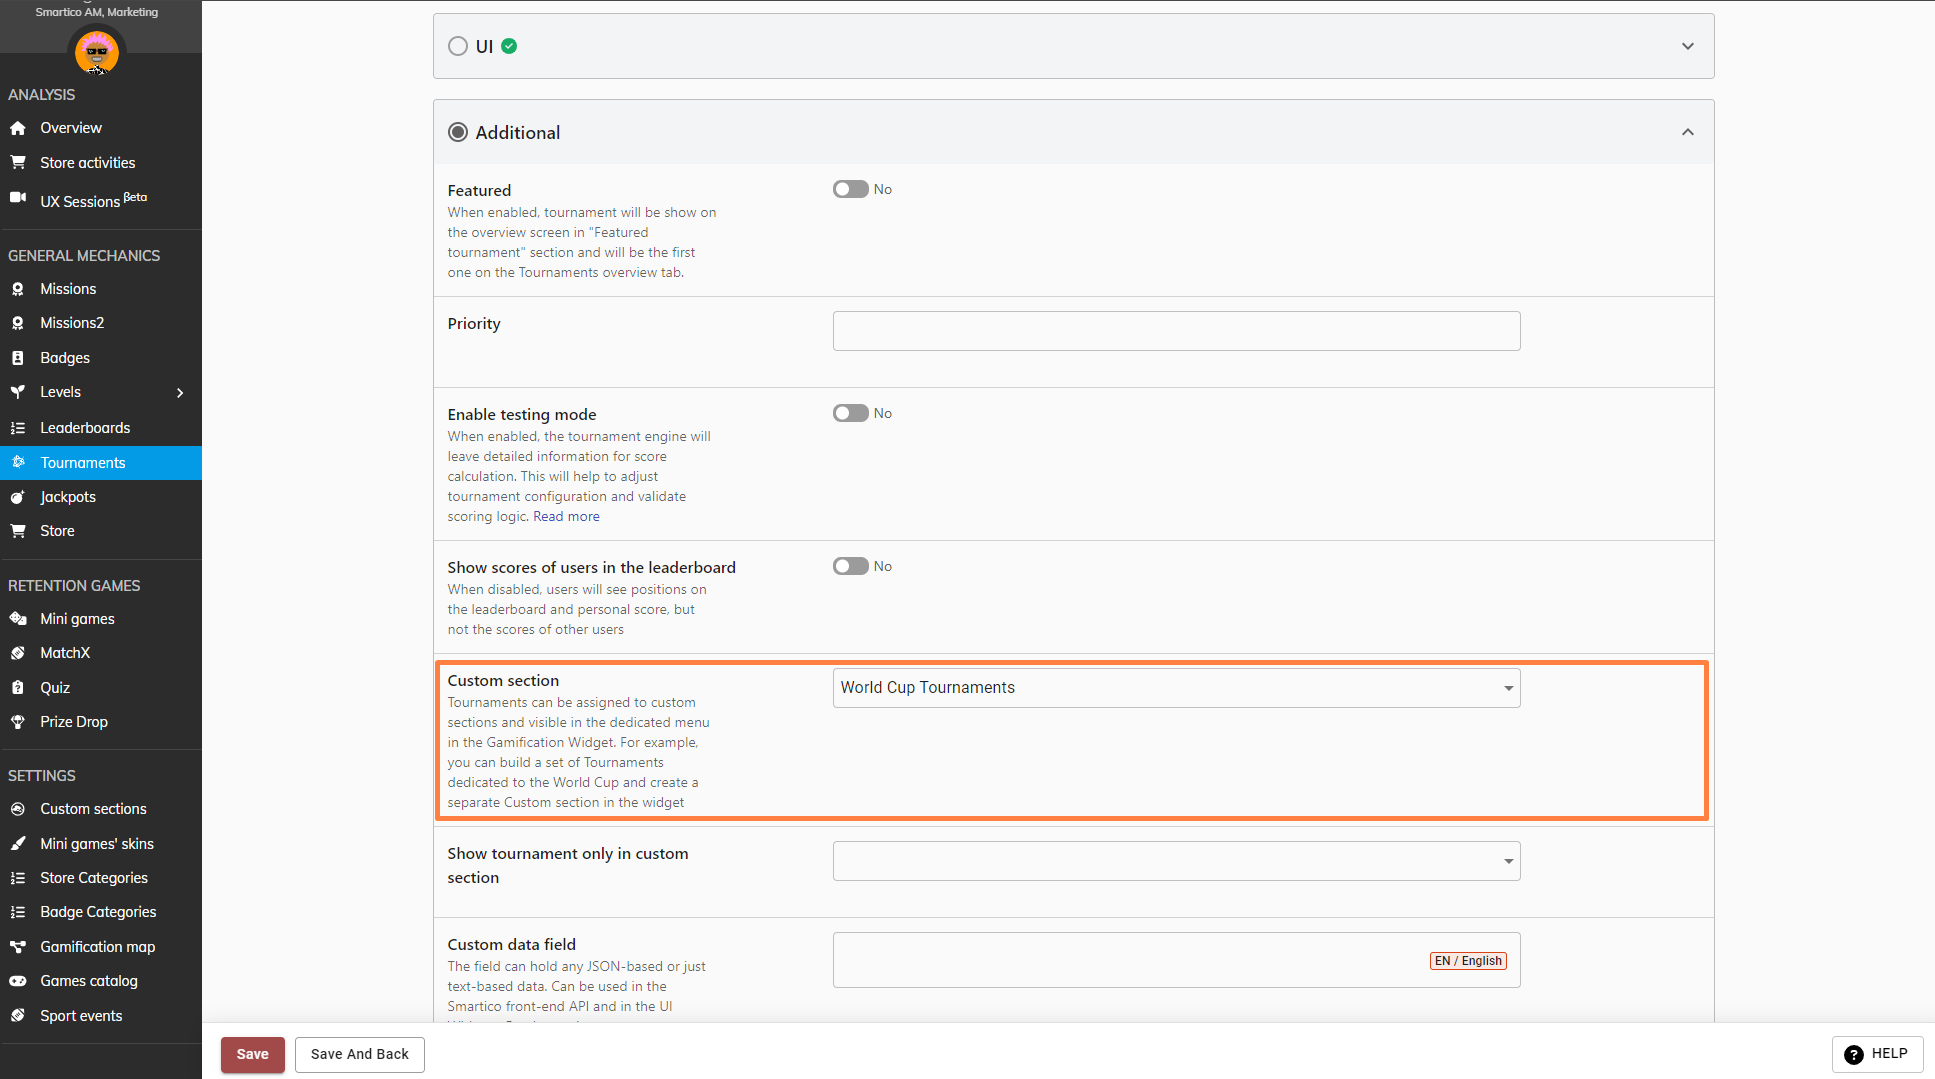Open Leaderboards in the sidebar menu

85,428
